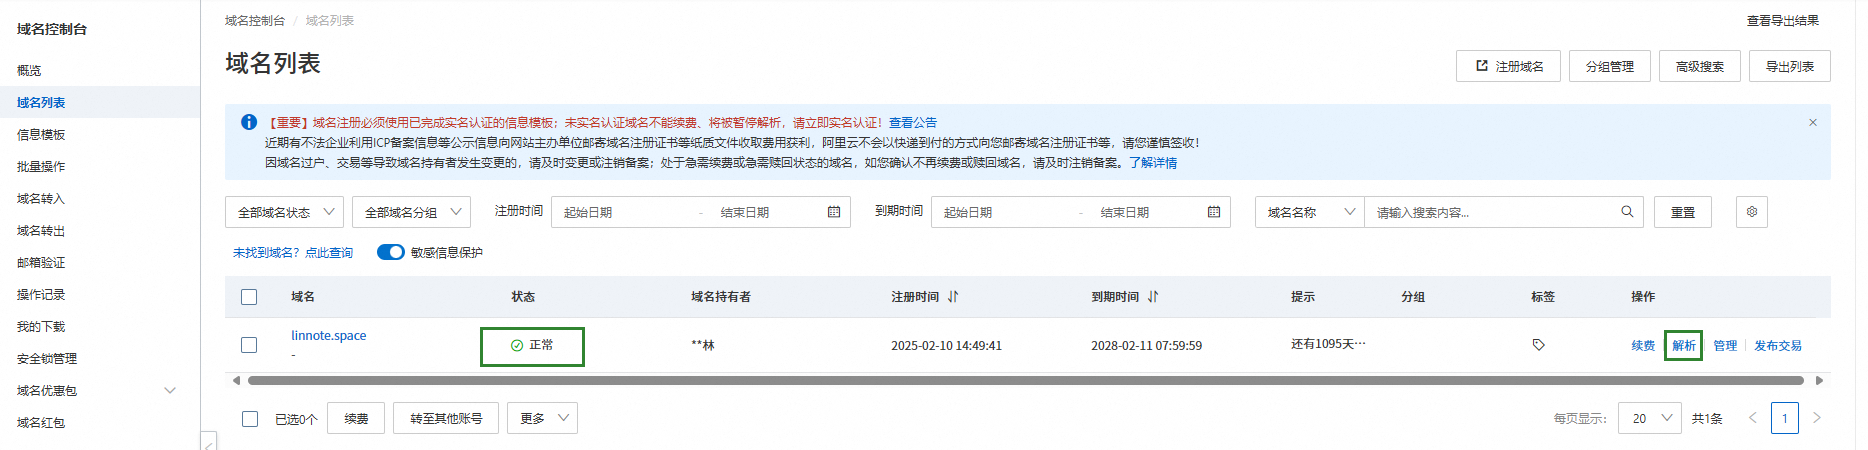Open column settings gear icon

pyautogui.click(x=1752, y=212)
